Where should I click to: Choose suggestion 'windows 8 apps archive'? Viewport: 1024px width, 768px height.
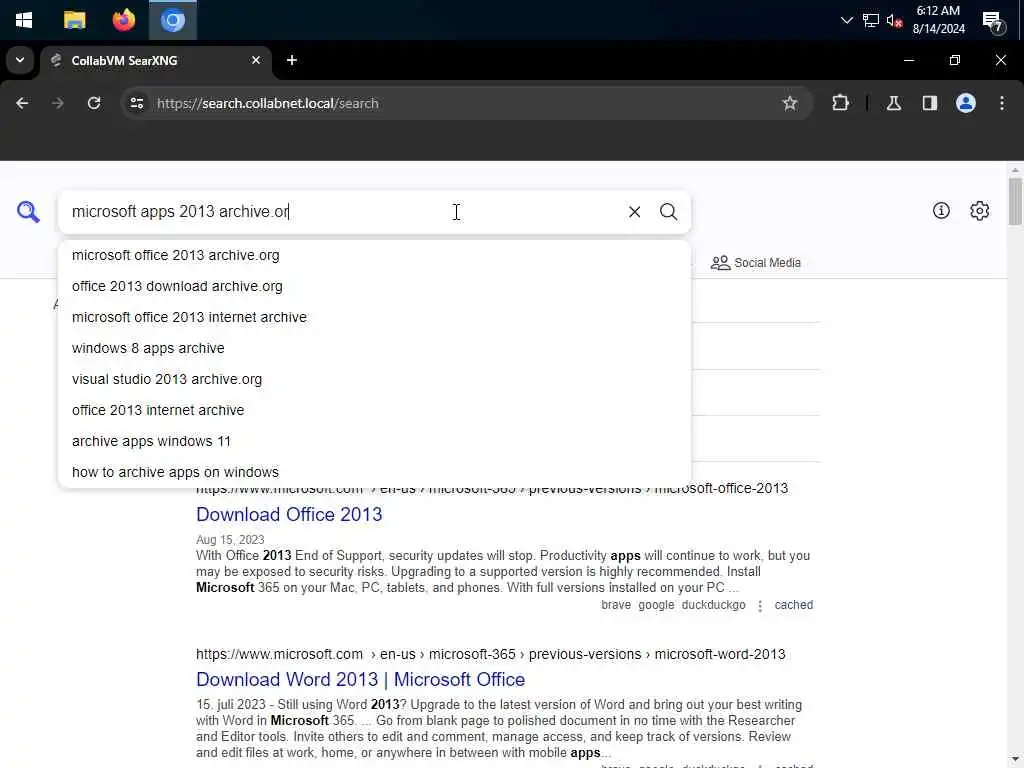pos(374,348)
